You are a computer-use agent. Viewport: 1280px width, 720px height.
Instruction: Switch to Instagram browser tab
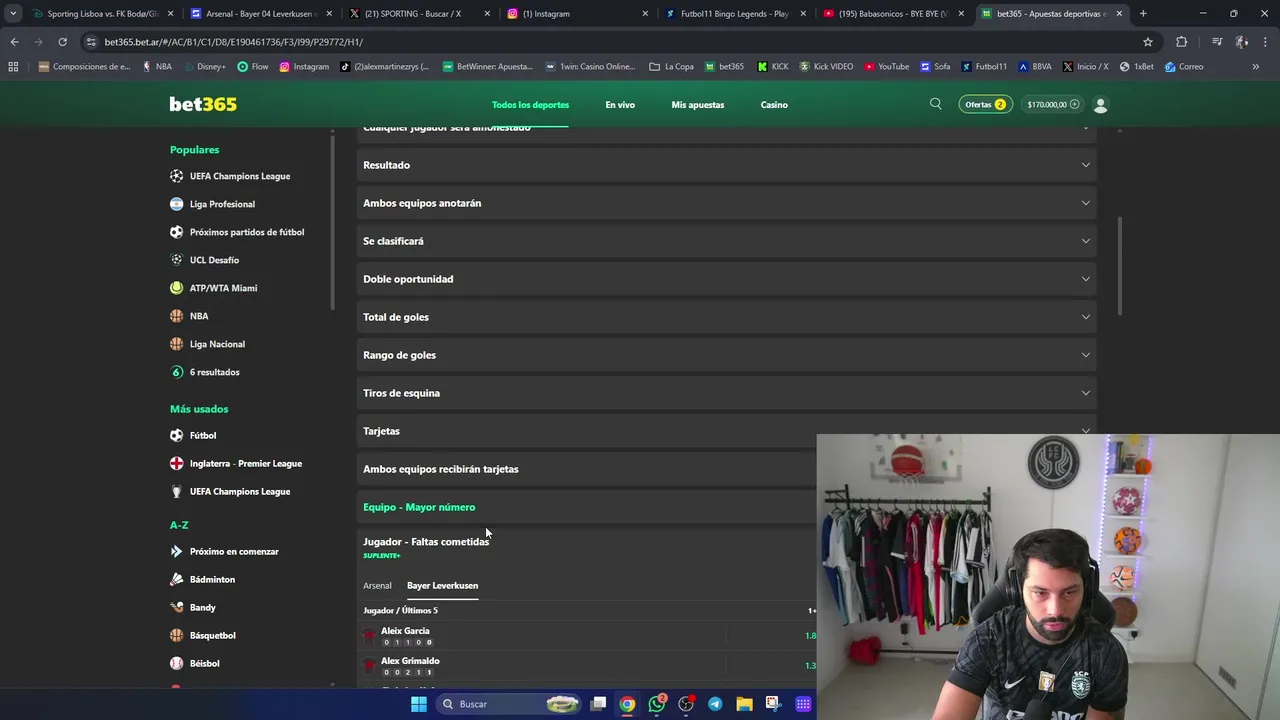point(575,14)
